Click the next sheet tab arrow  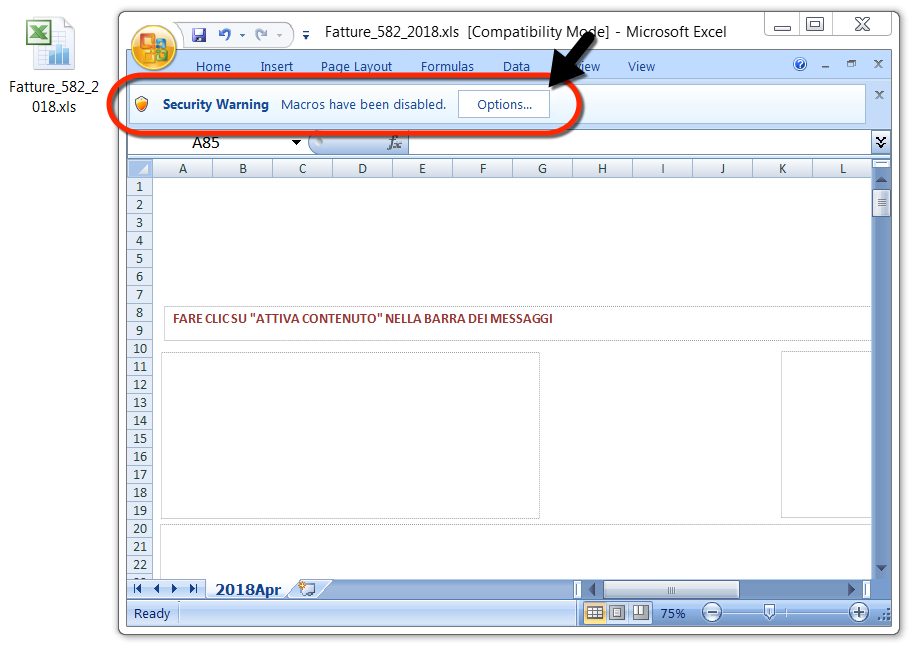pos(174,589)
